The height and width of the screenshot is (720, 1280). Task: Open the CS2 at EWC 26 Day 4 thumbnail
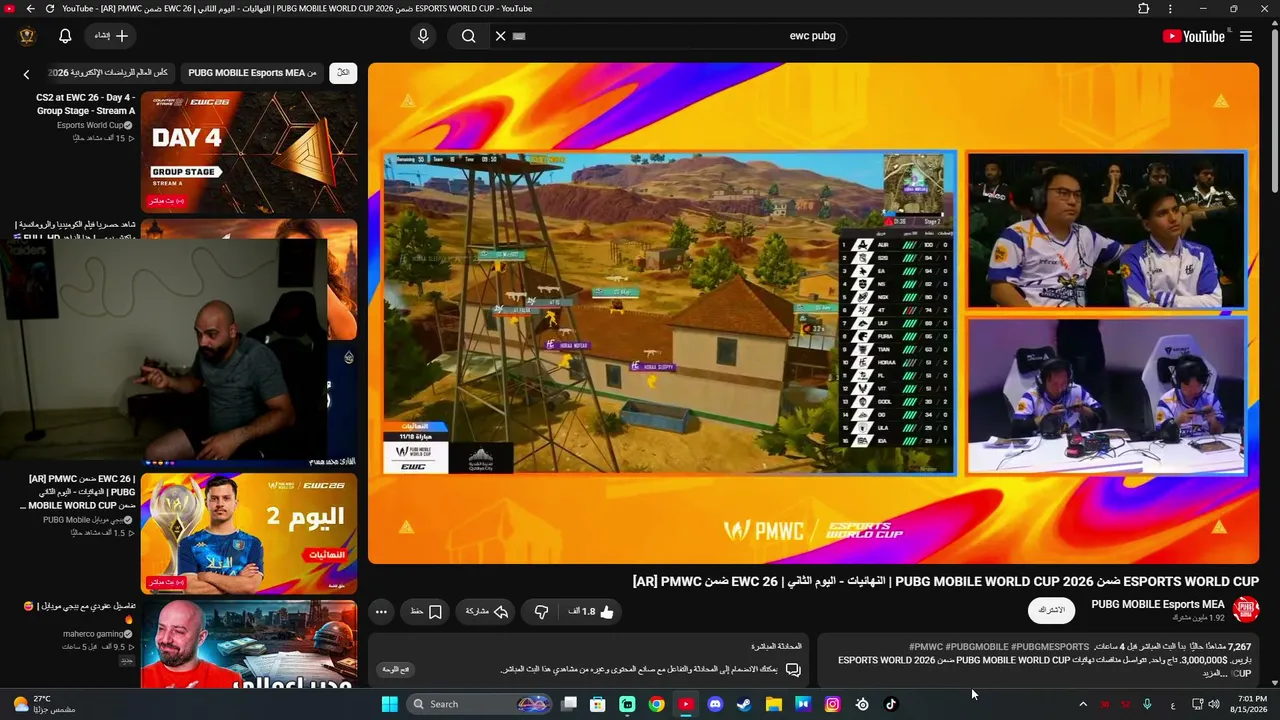pos(249,152)
